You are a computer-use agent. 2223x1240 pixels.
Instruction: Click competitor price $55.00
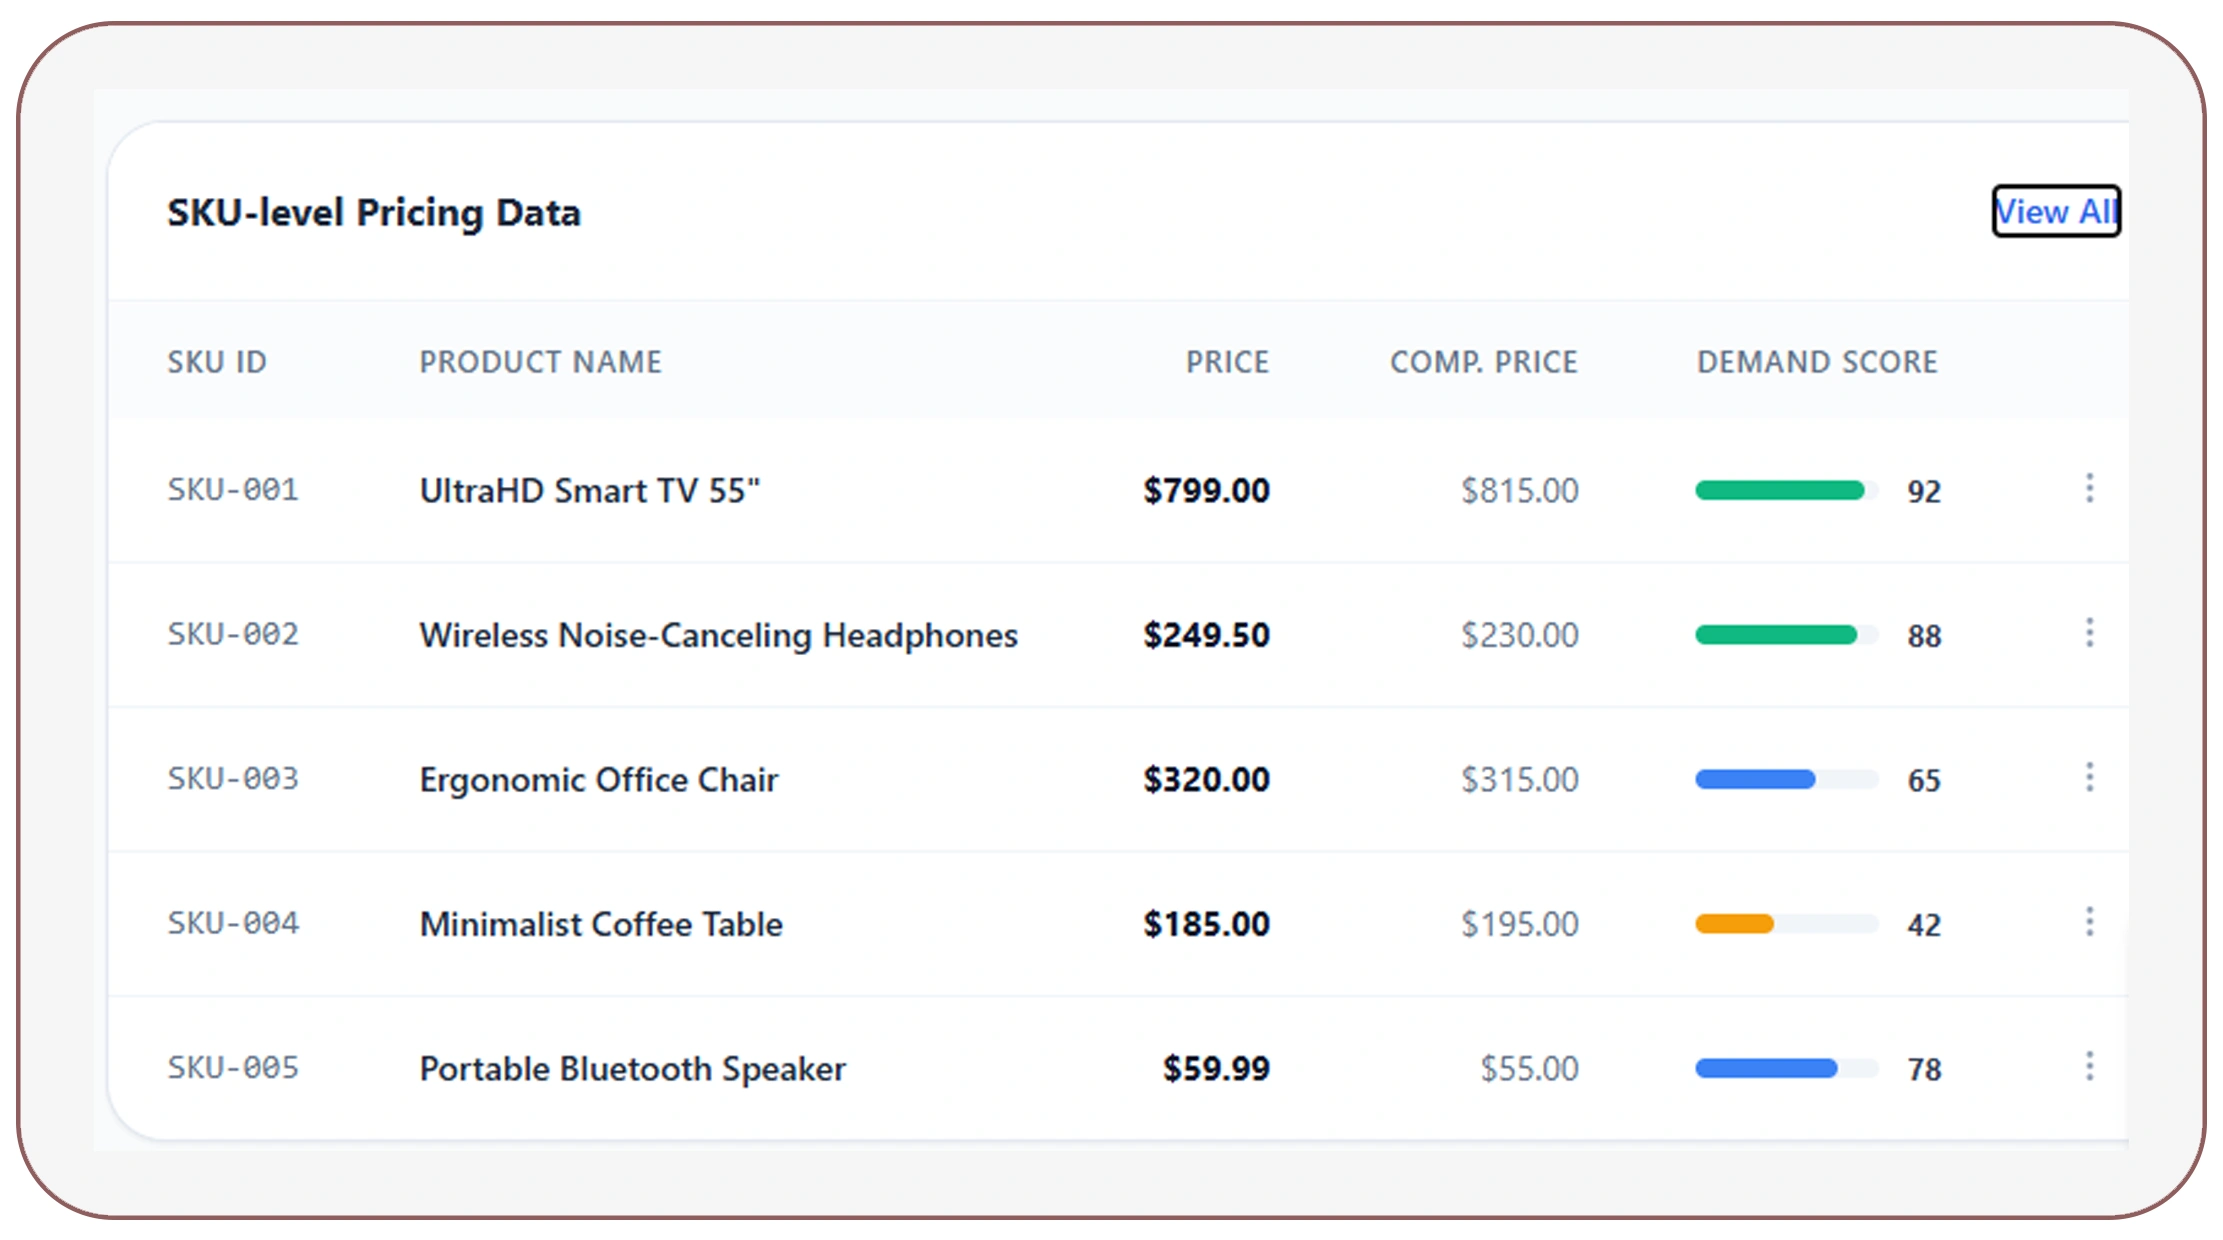tap(1530, 1068)
